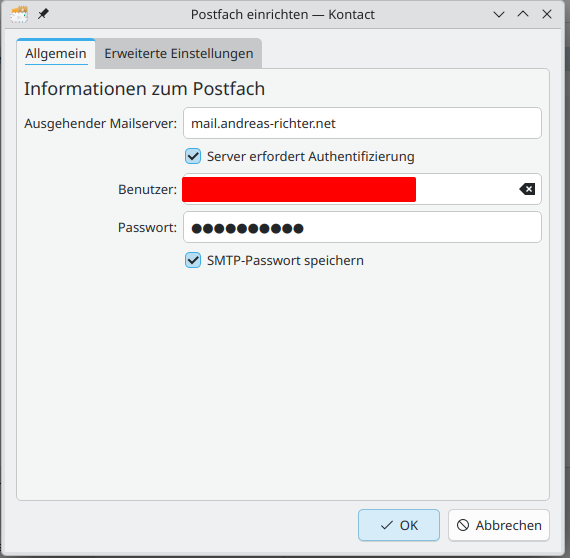Select the Passwort input field

click(x=362, y=227)
